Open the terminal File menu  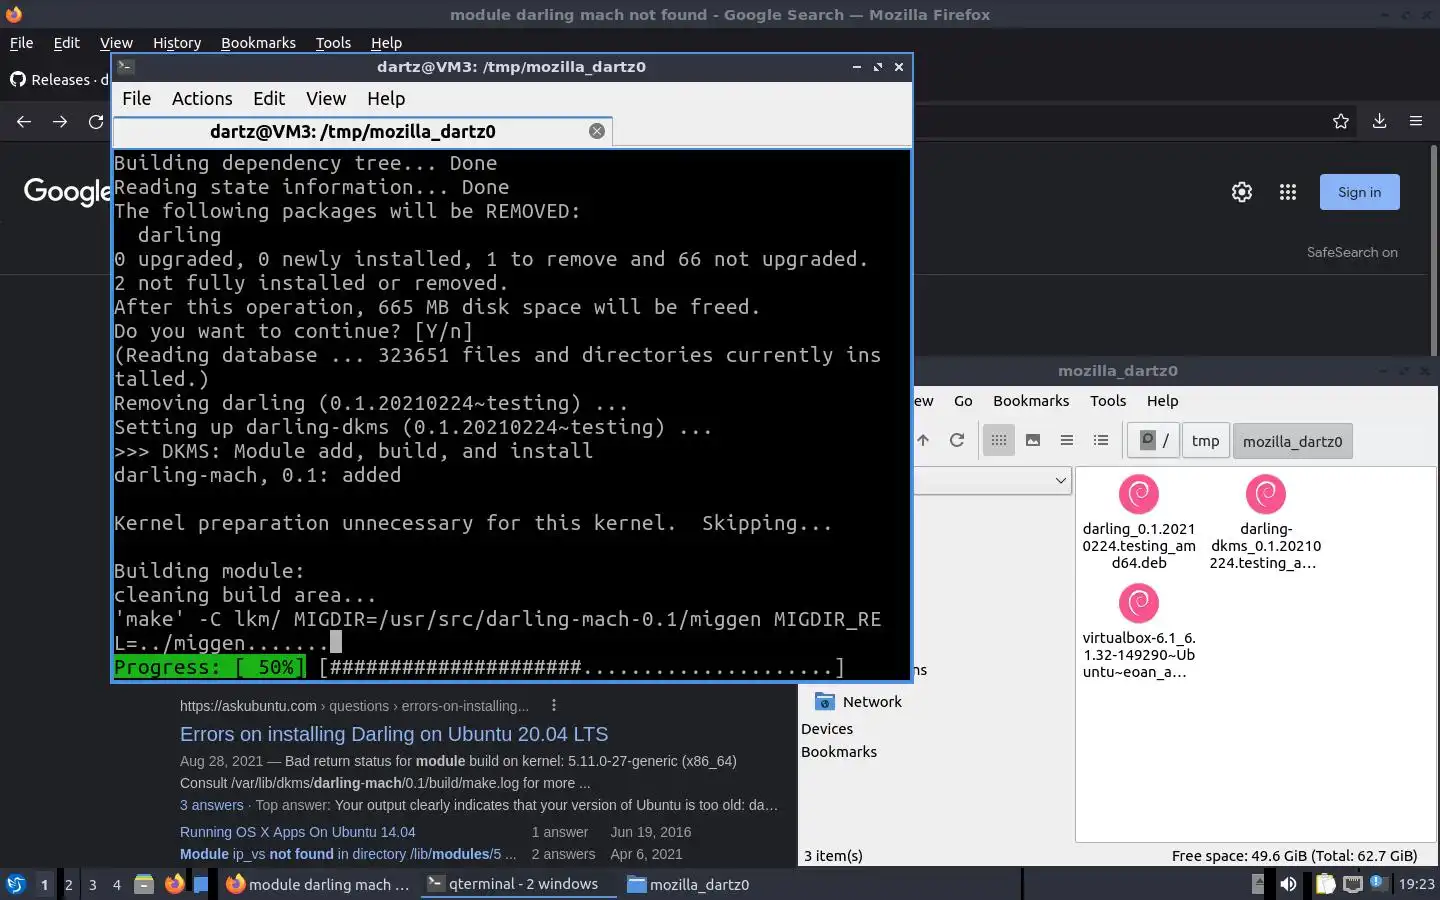click(136, 98)
